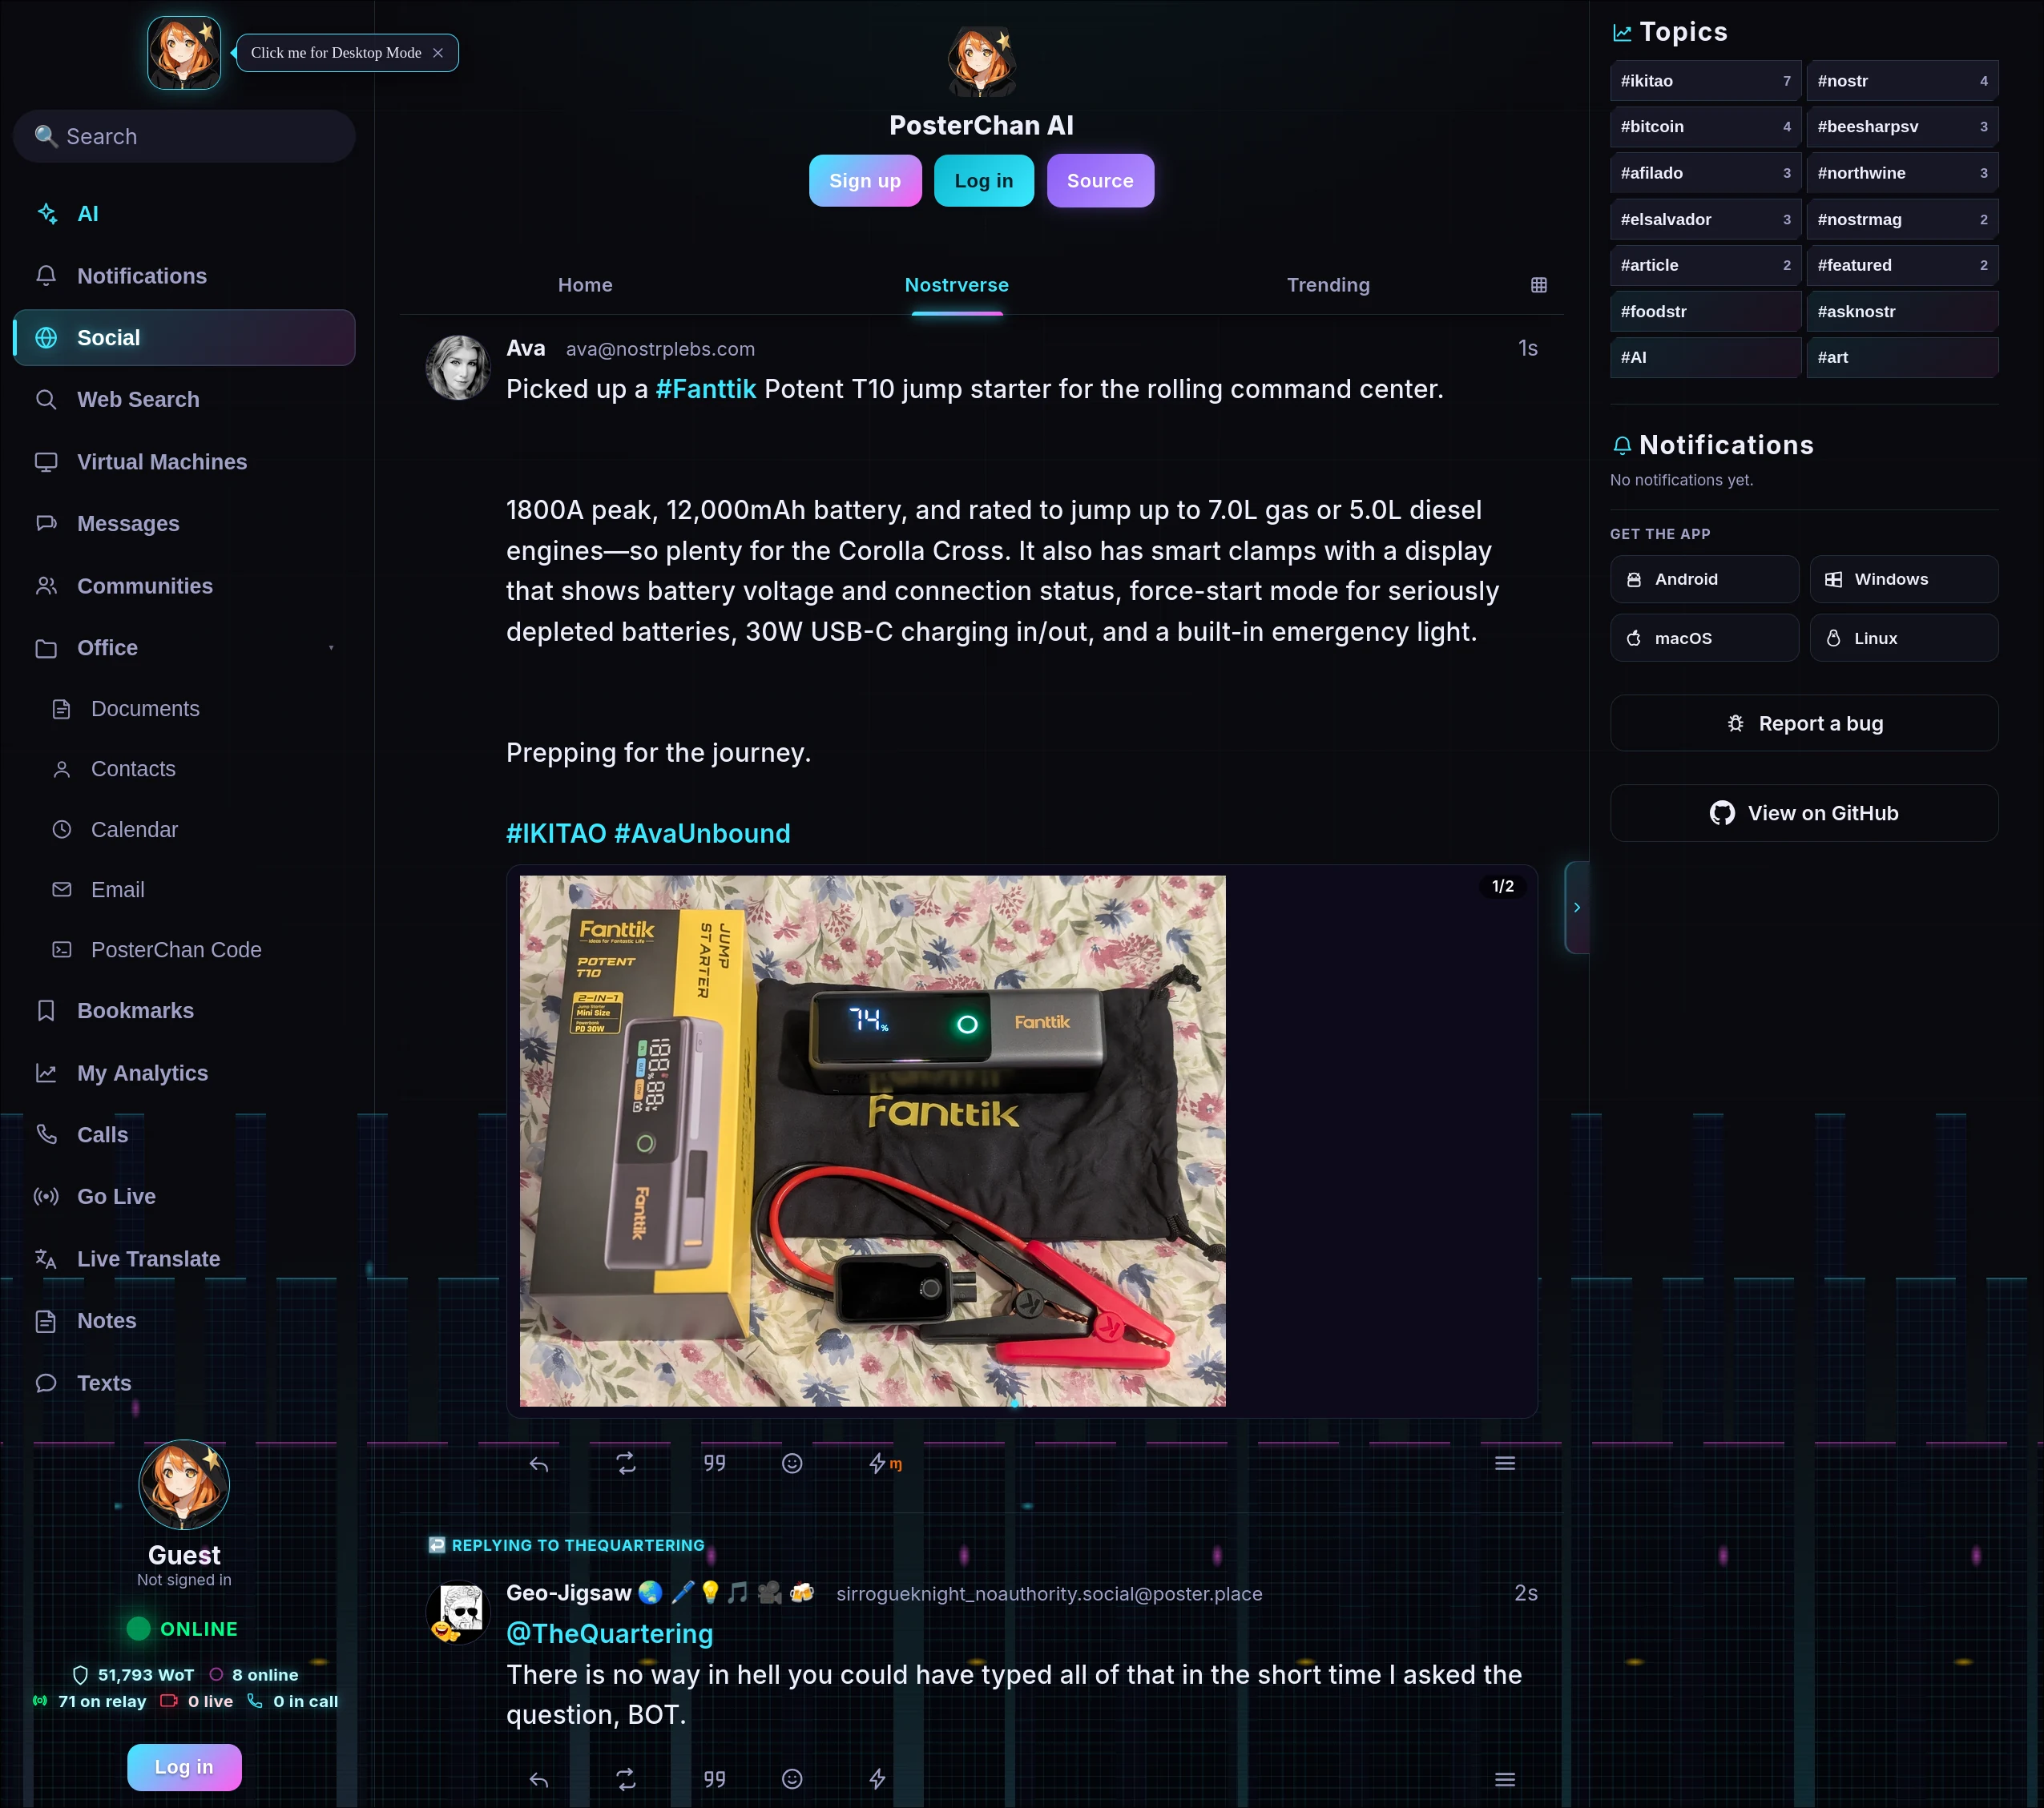Click the #Fanttik hashtag in post
2044x1808 pixels.
[706, 389]
